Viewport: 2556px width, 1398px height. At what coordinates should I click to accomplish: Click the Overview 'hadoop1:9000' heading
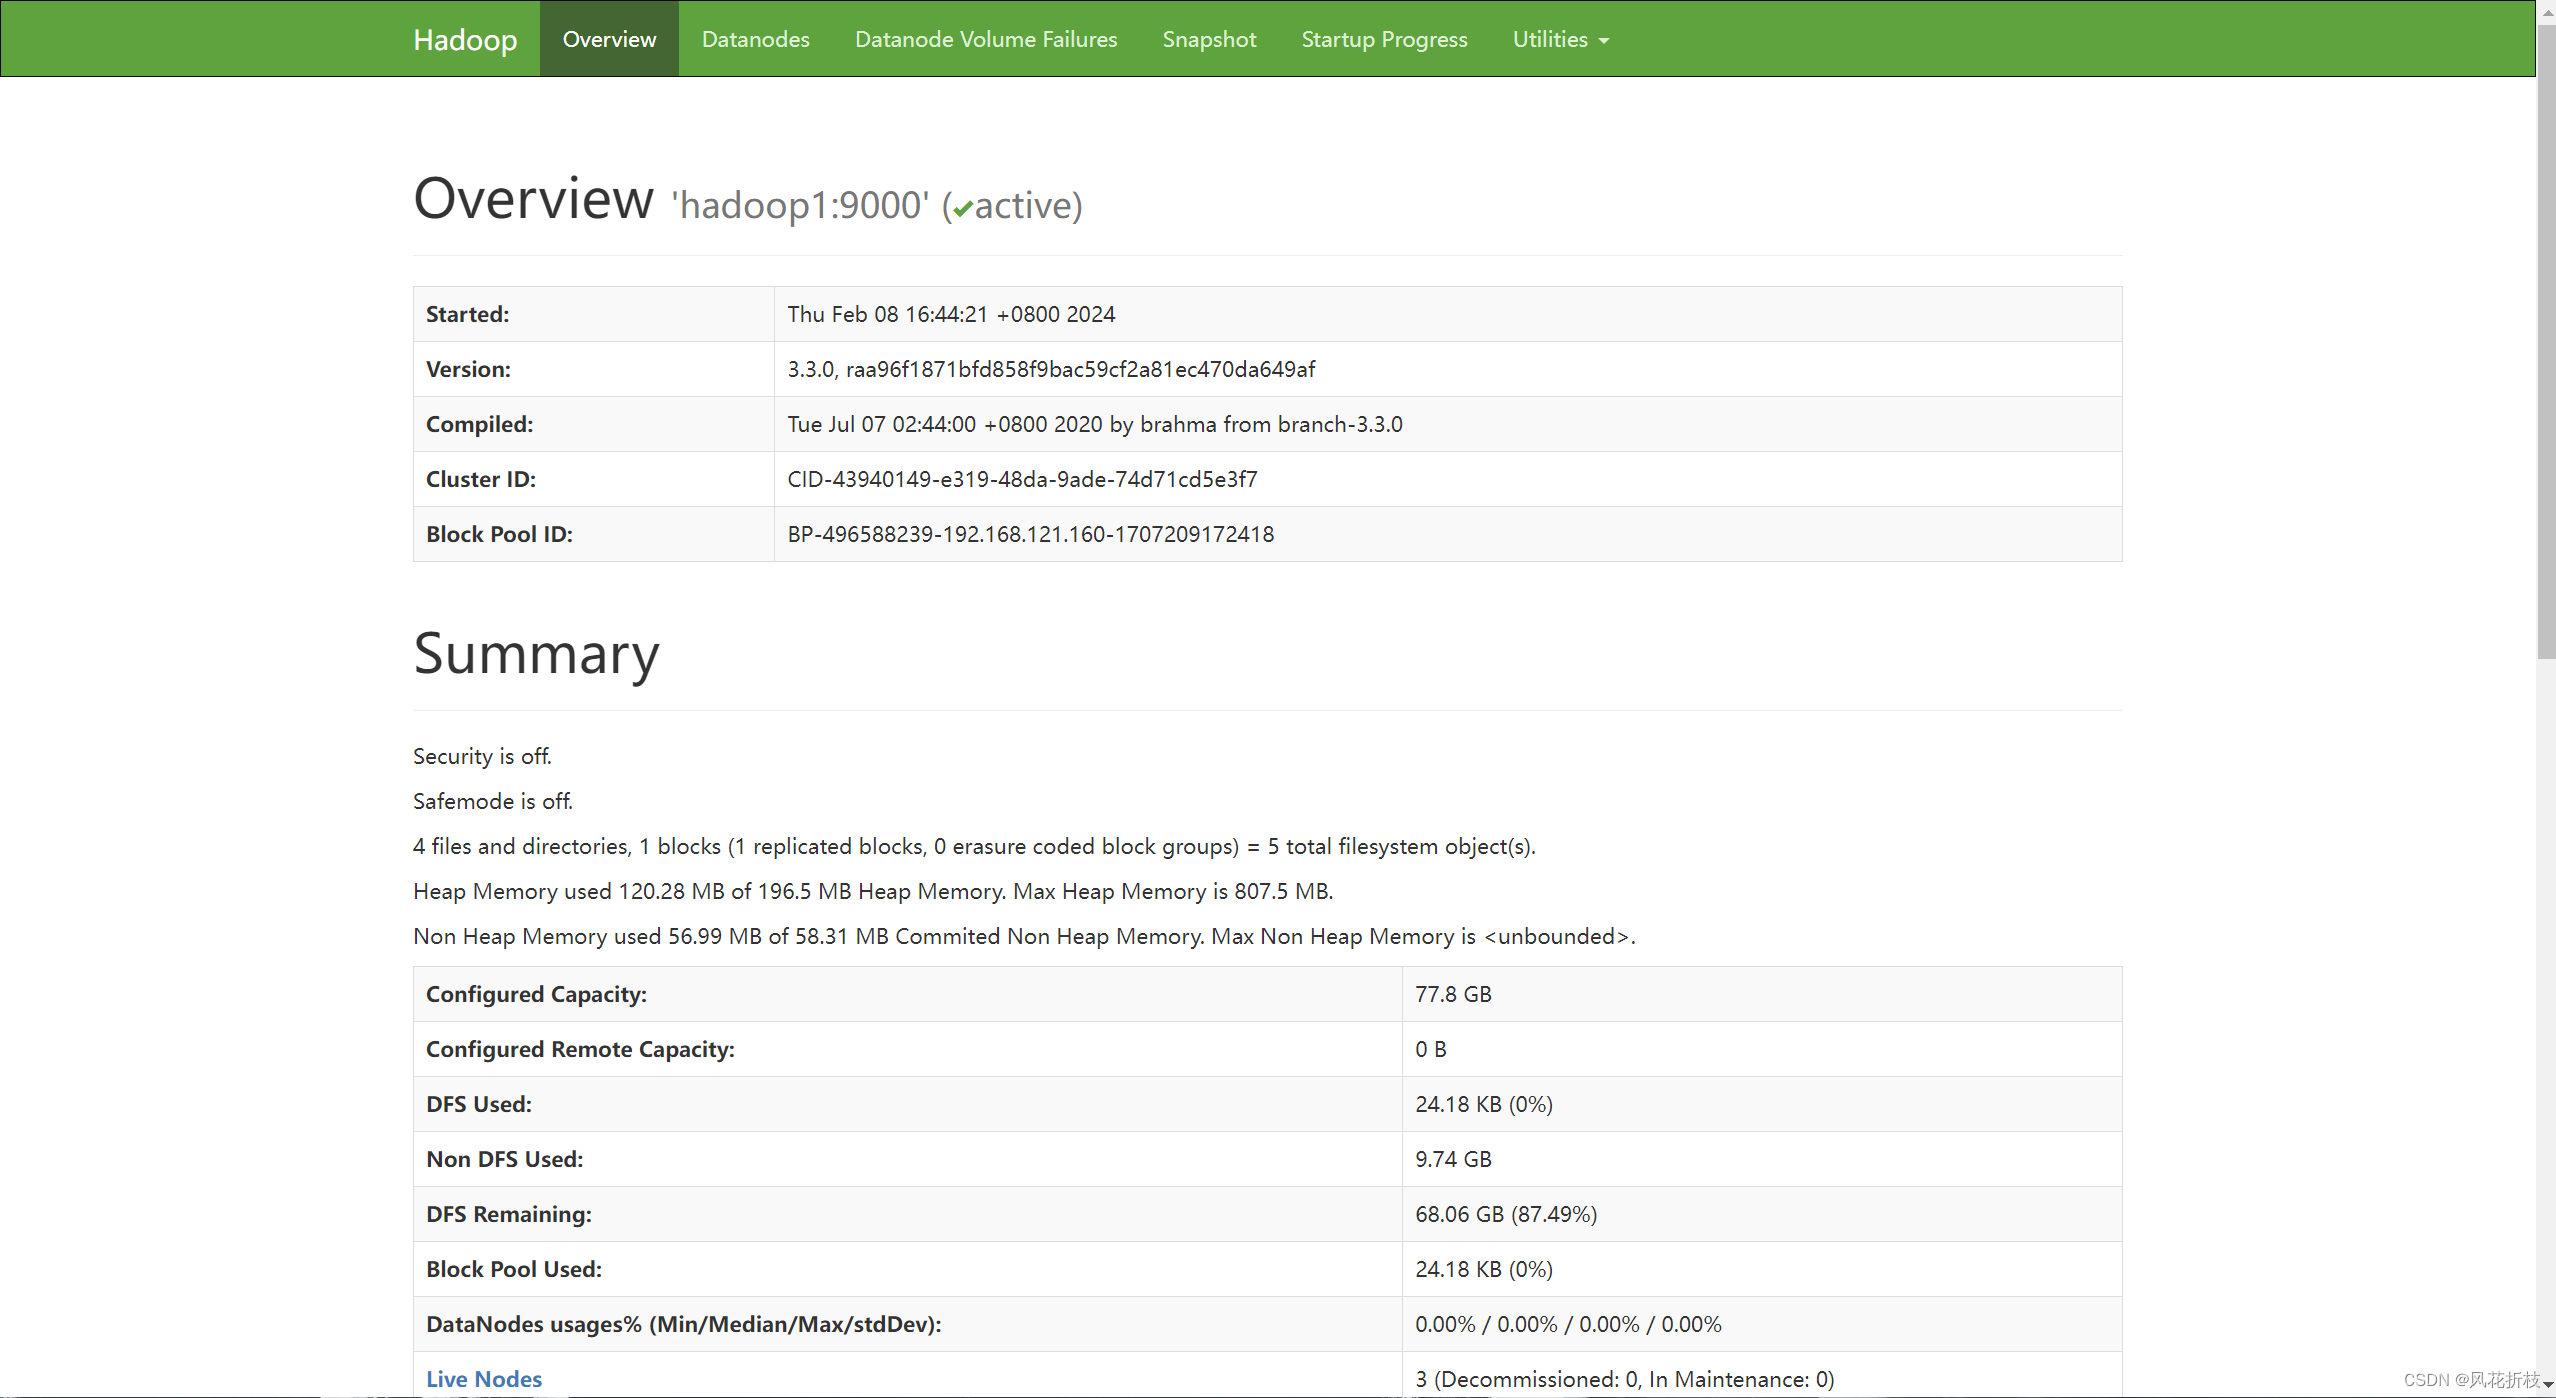click(748, 199)
